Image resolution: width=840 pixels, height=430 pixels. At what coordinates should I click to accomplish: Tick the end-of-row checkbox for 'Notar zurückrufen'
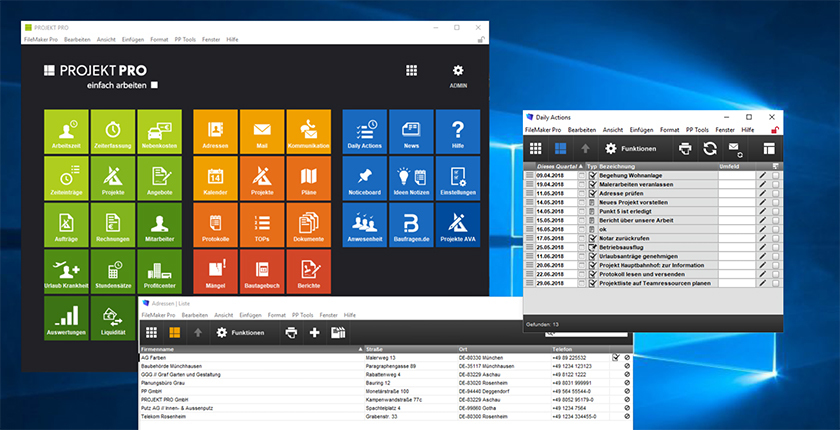click(x=775, y=238)
